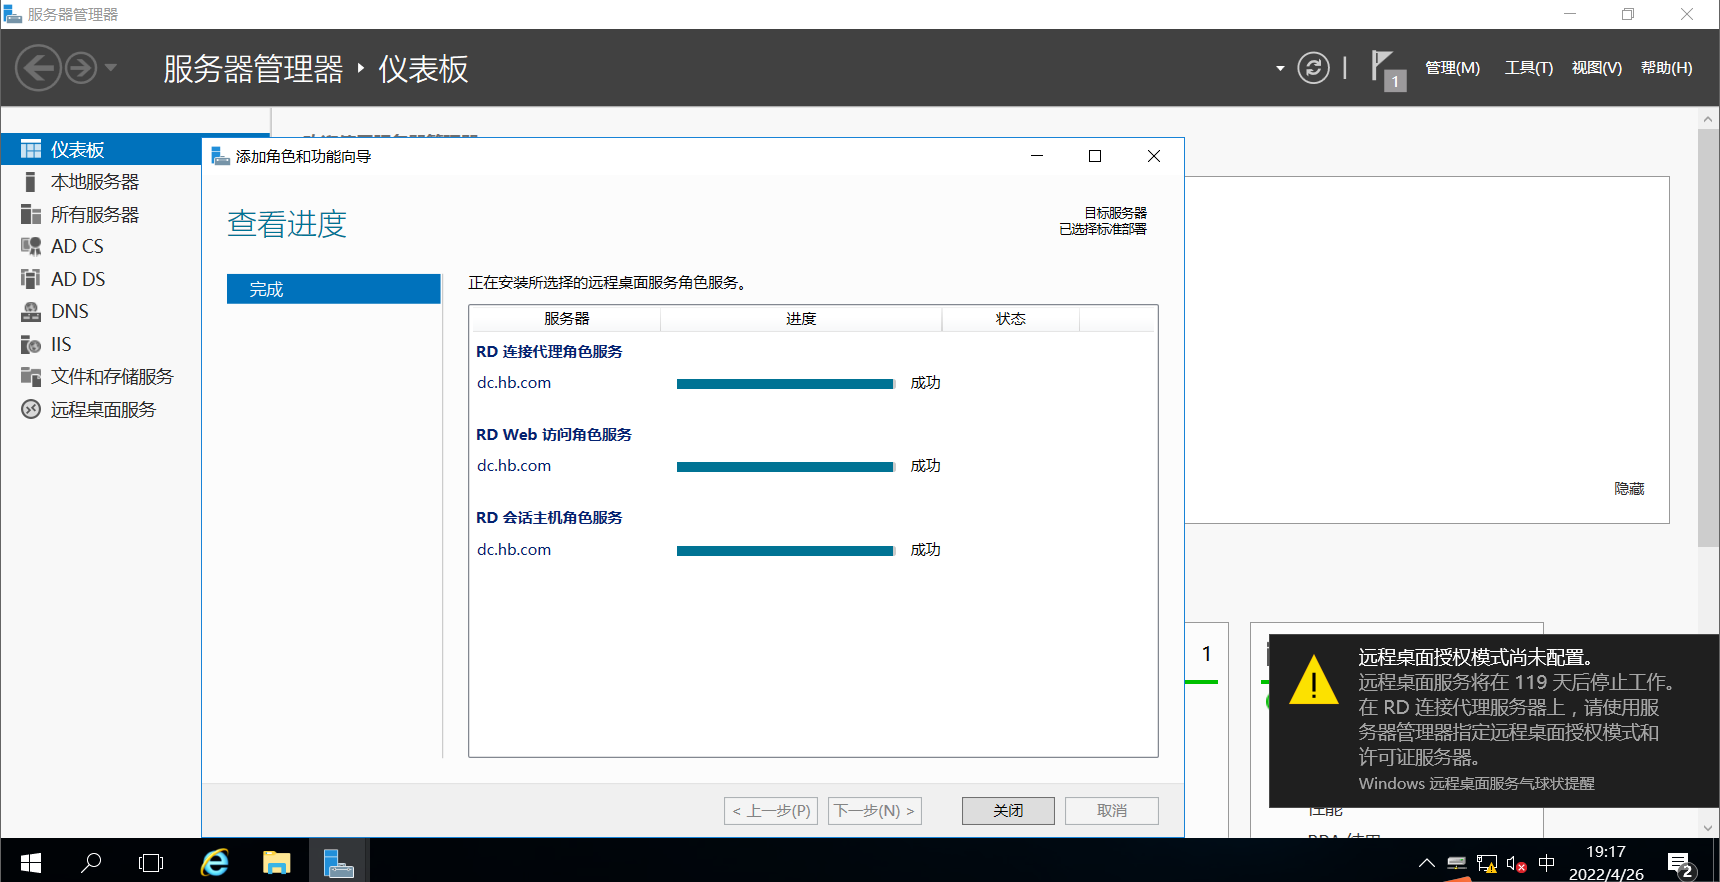Open the Action Center notification icon
This screenshot has width=1720, height=882.
1680,864
